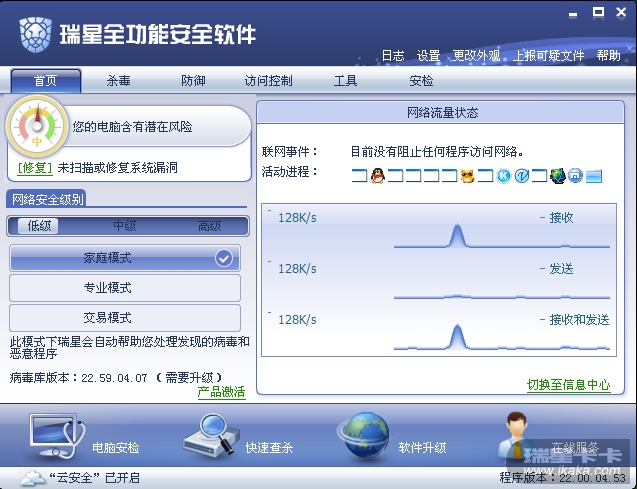637x489 pixels.
Task: Click text 您的电脑含有潜在风险
Action: pyautogui.click(x=132, y=127)
